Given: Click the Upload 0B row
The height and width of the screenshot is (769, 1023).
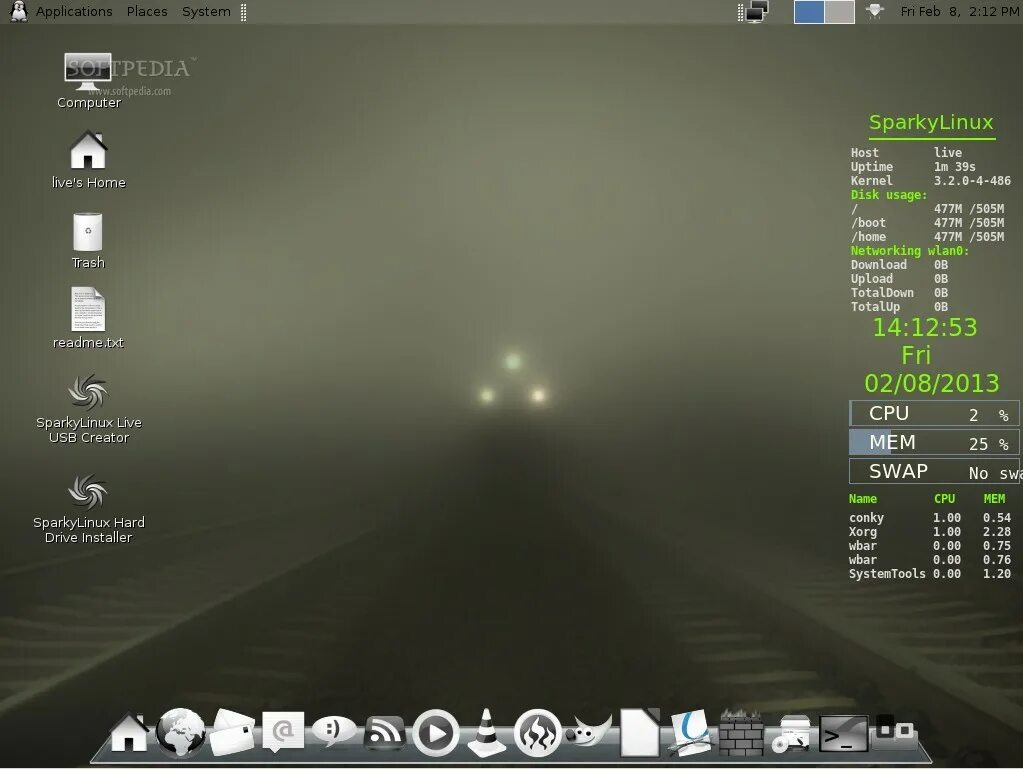Looking at the screenshot, I should coord(899,279).
